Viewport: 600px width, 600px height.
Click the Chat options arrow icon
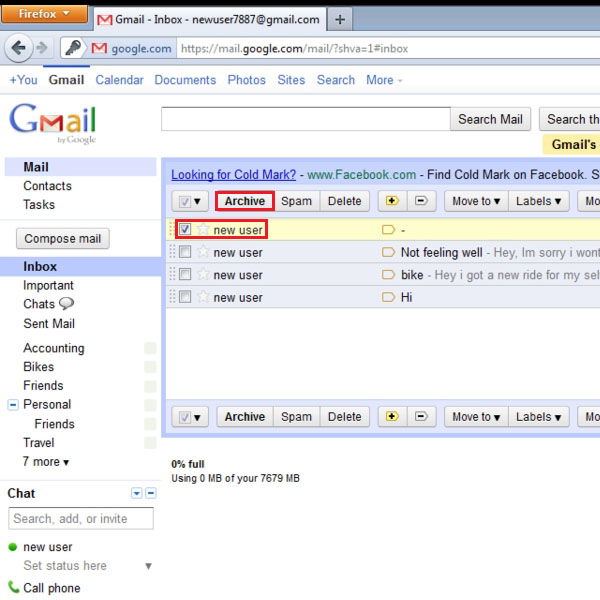[x=137, y=493]
